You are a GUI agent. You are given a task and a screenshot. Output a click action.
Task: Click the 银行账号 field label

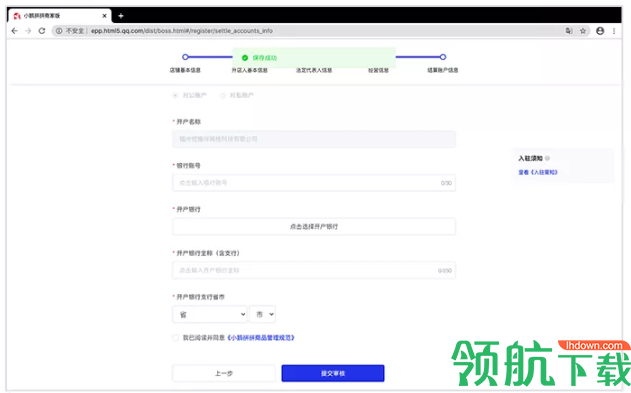point(188,165)
